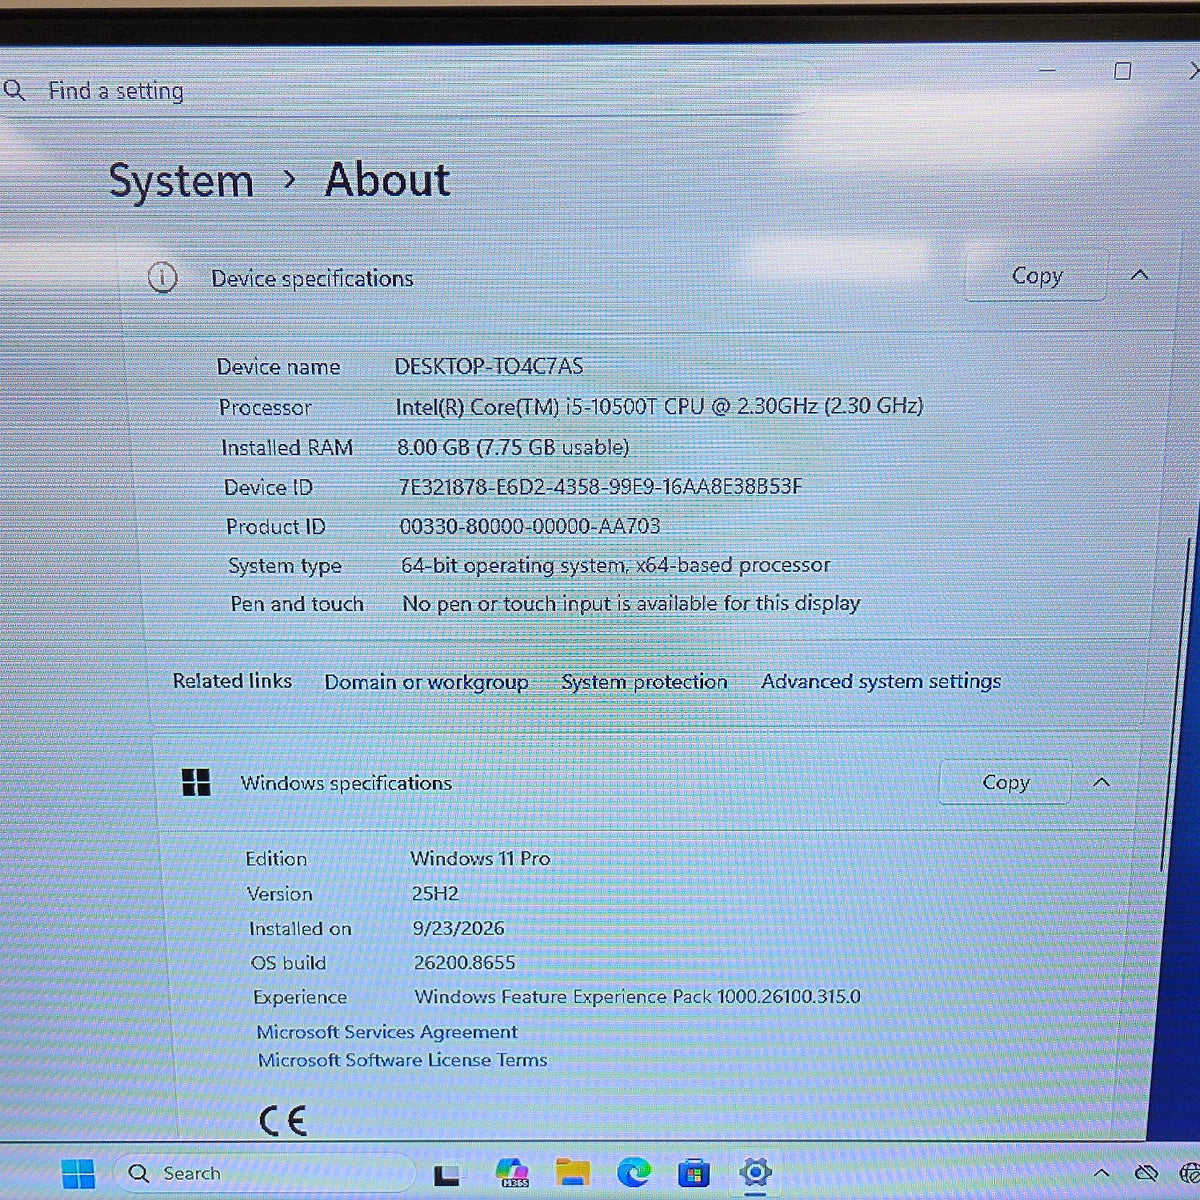Open the Windows Start menu
1200x1200 pixels.
(78, 1173)
